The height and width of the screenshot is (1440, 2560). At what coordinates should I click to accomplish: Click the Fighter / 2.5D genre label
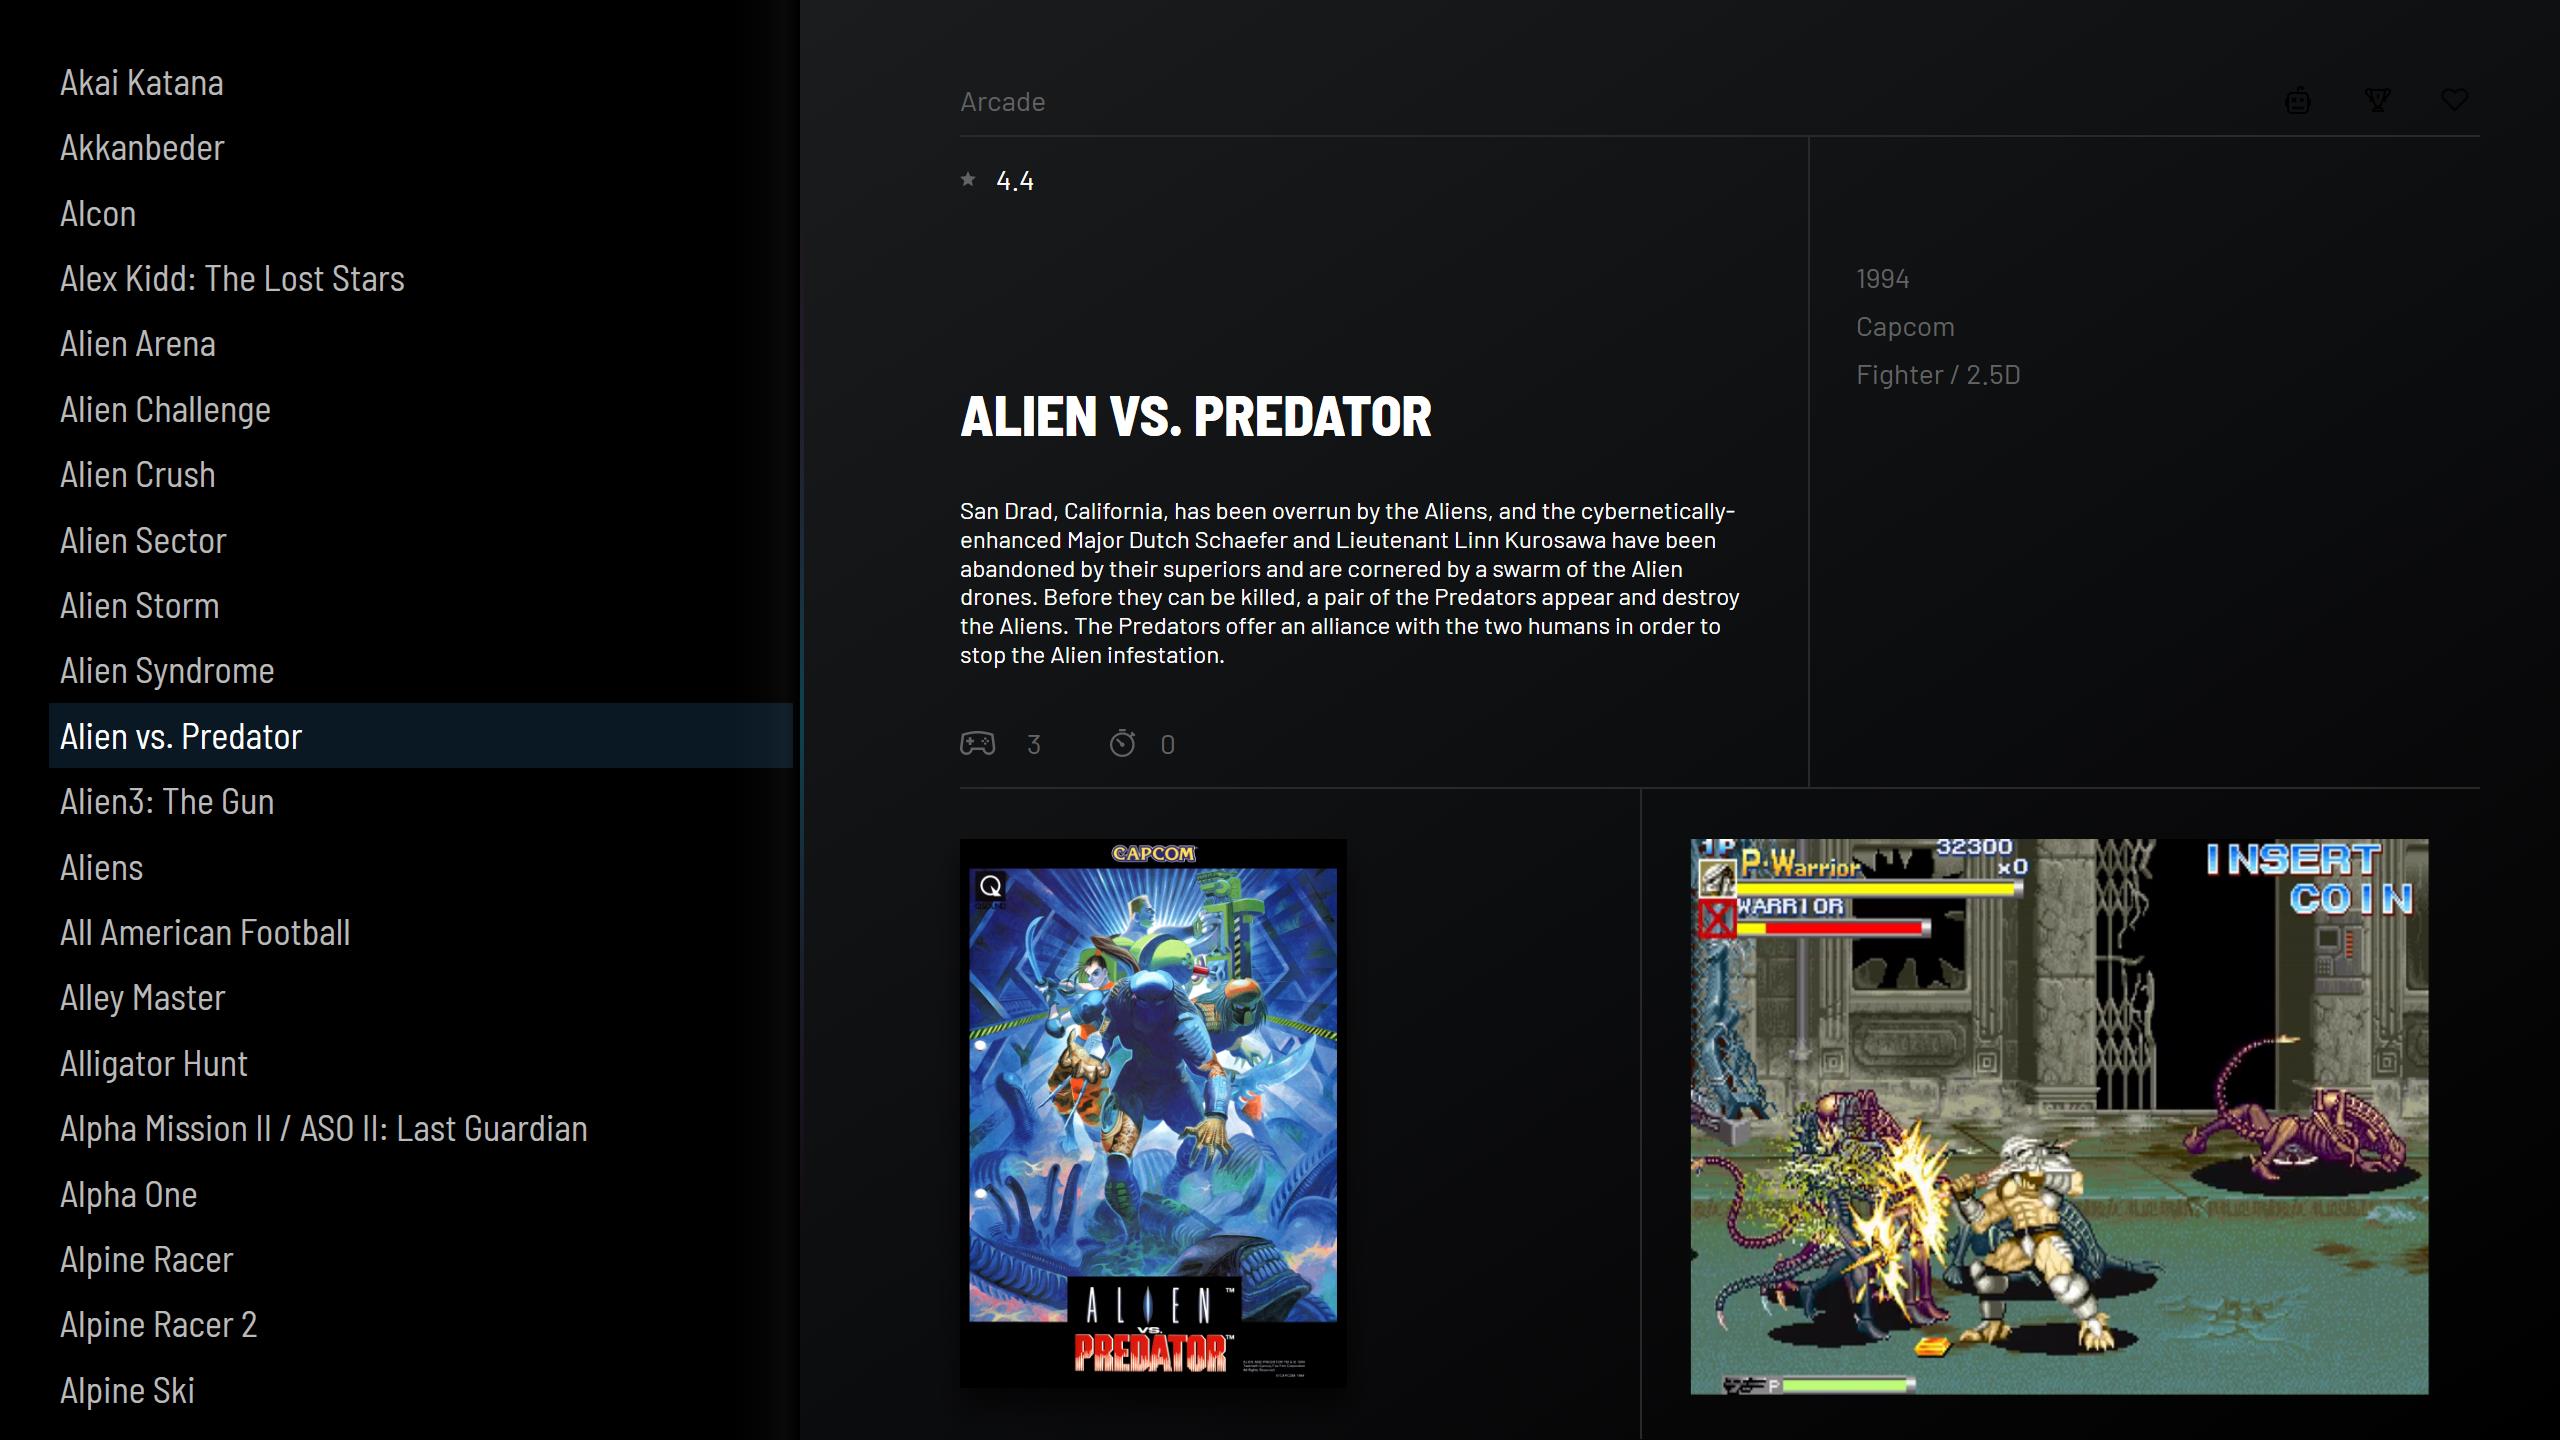pyautogui.click(x=1938, y=374)
